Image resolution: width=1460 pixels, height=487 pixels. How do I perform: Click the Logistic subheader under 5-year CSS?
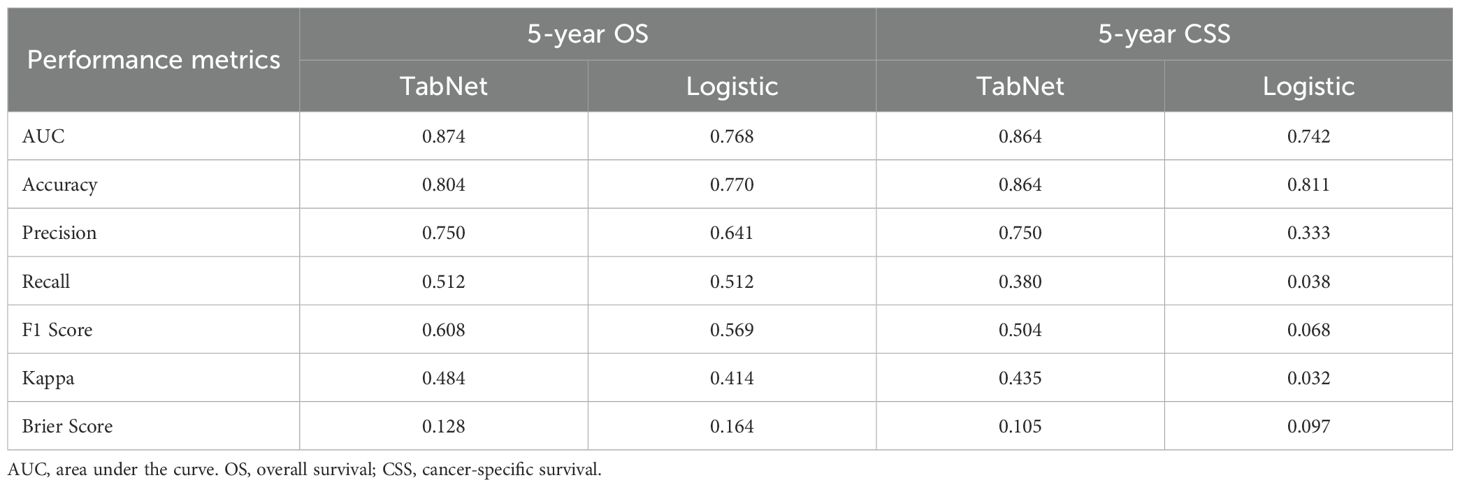[x=1308, y=86]
